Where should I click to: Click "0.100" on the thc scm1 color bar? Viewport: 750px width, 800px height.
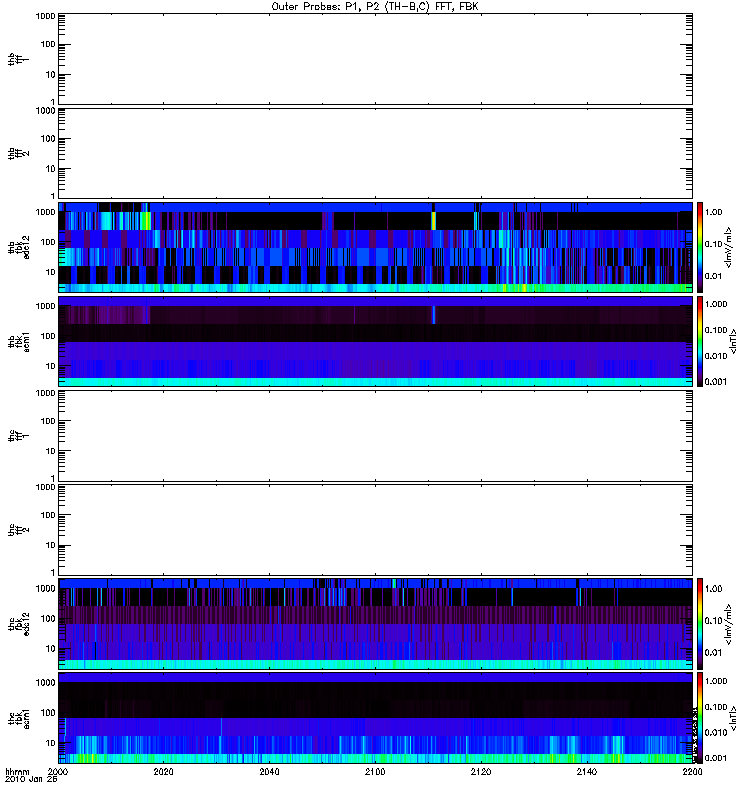[x=716, y=707]
